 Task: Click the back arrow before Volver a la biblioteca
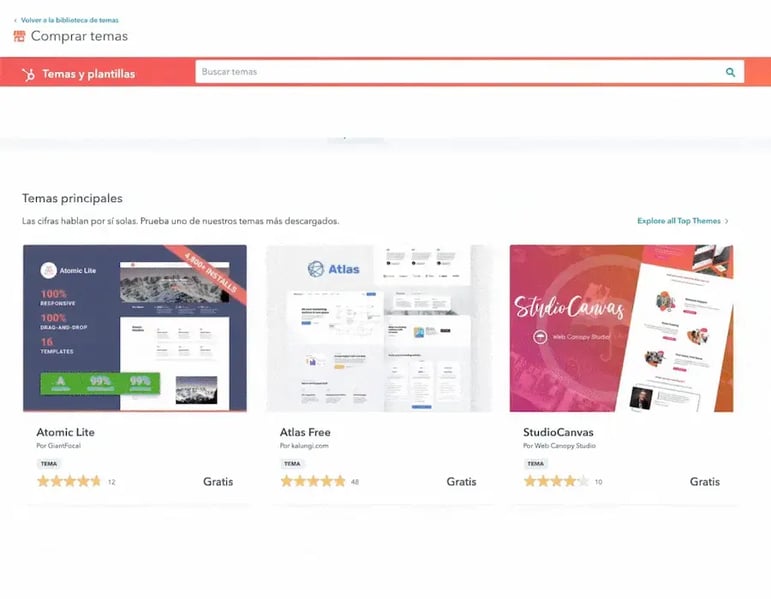pos(15,20)
